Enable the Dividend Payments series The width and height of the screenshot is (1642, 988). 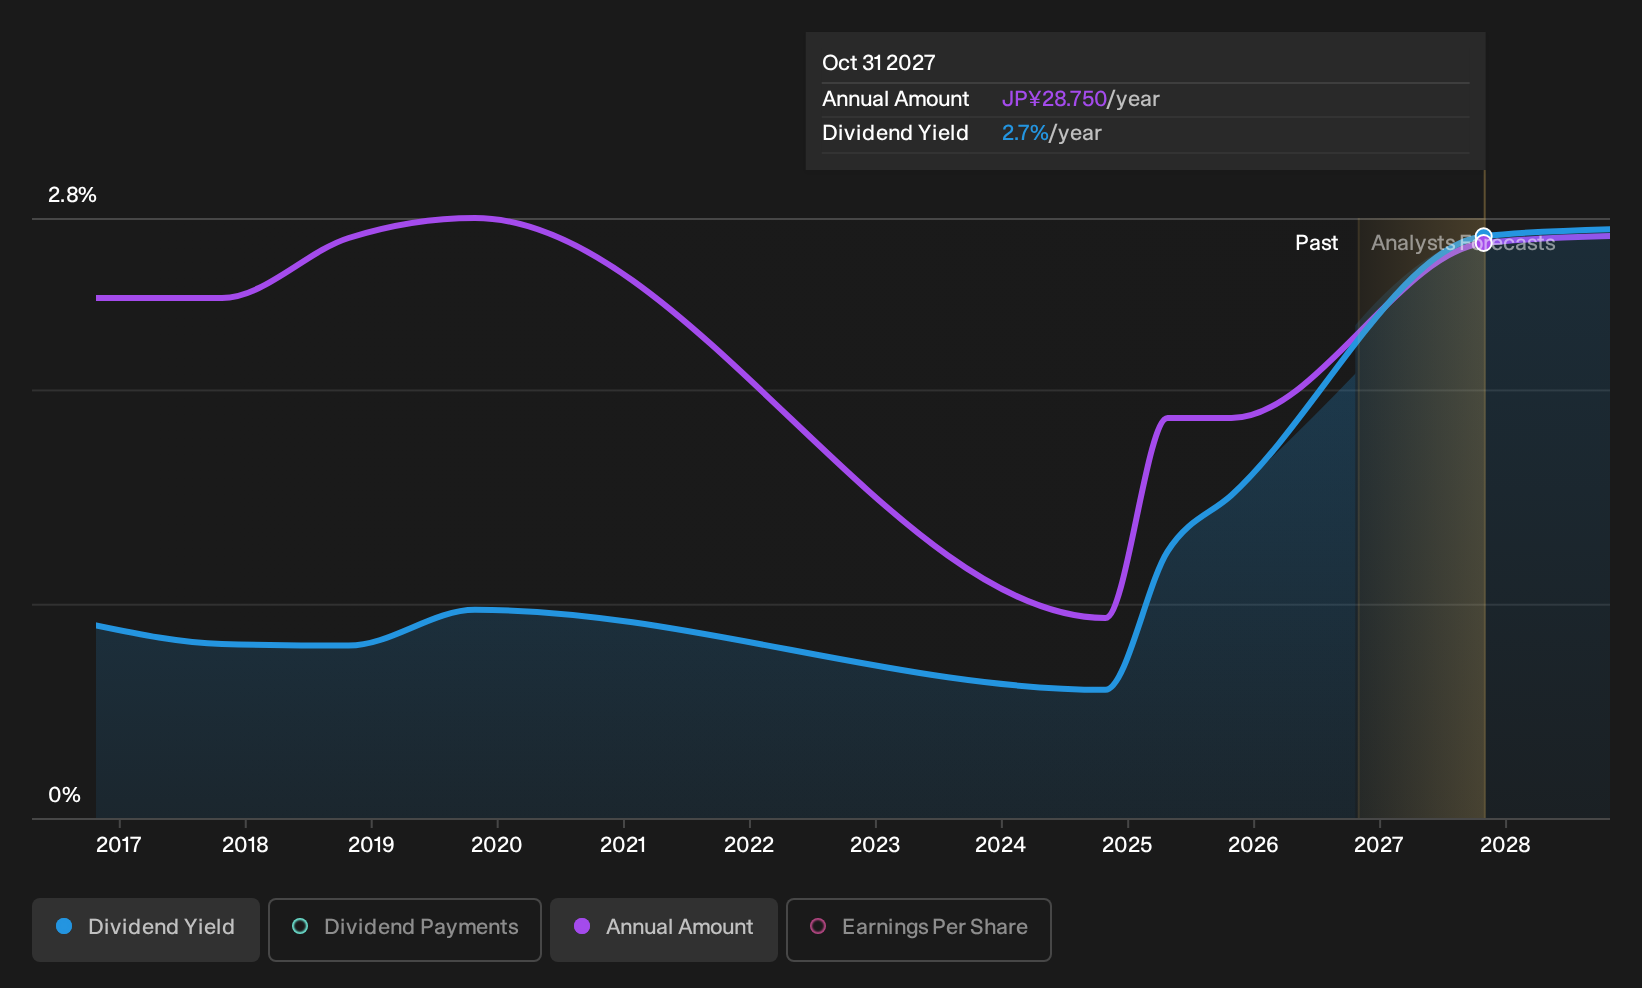coord(405,930)
